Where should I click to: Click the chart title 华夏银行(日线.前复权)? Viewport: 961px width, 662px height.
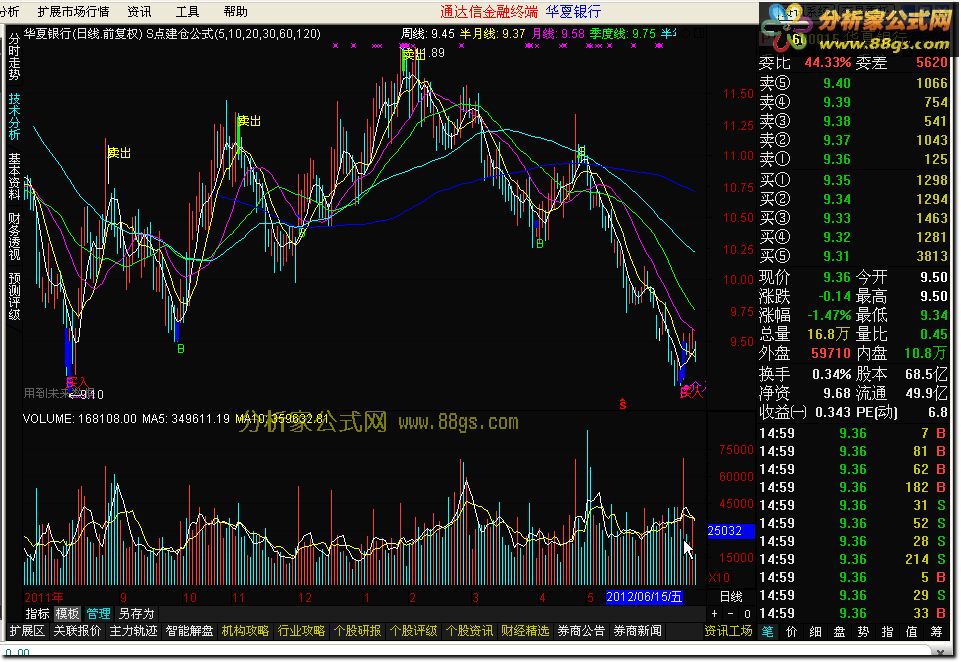83,34
